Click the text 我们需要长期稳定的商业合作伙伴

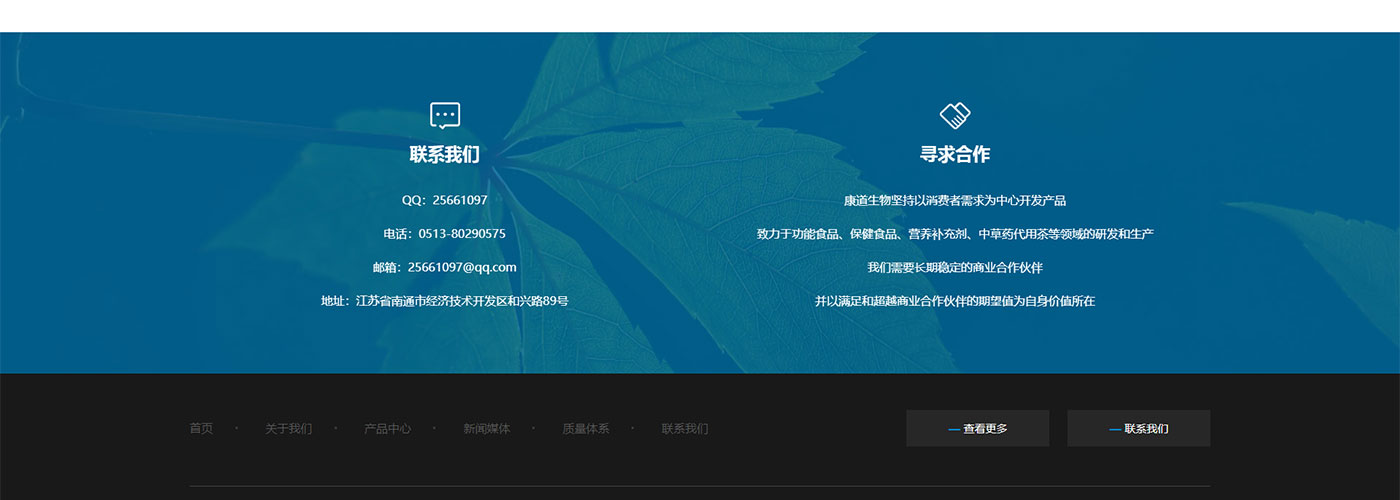pyautogui.click(x=955, y=268)
